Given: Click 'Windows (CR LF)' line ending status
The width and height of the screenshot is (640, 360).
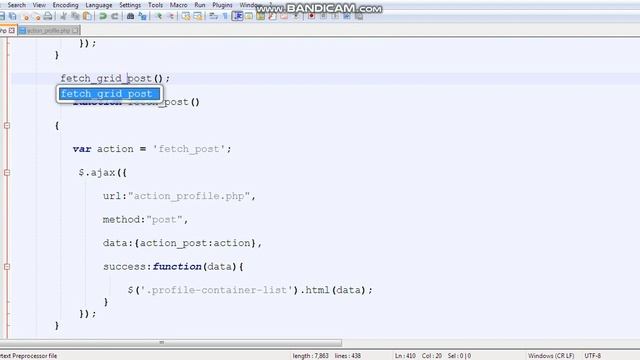Looking at the screenshot, I should [551, 356].
